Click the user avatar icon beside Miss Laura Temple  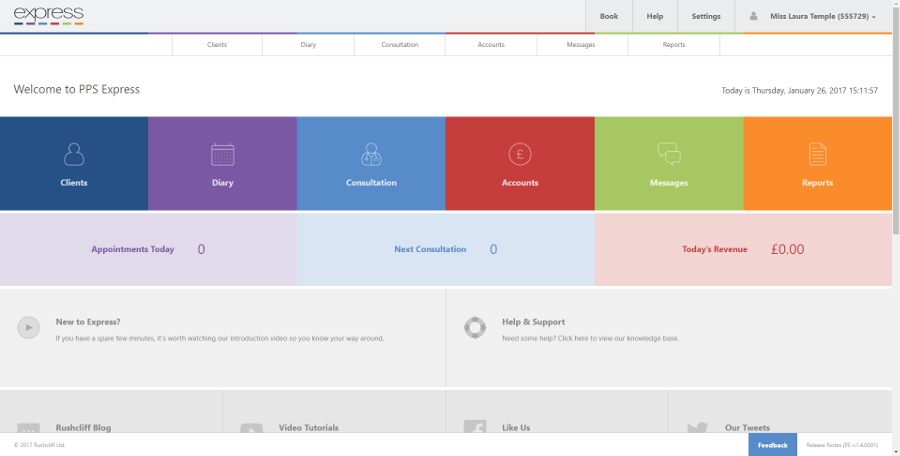click(754, 16)
